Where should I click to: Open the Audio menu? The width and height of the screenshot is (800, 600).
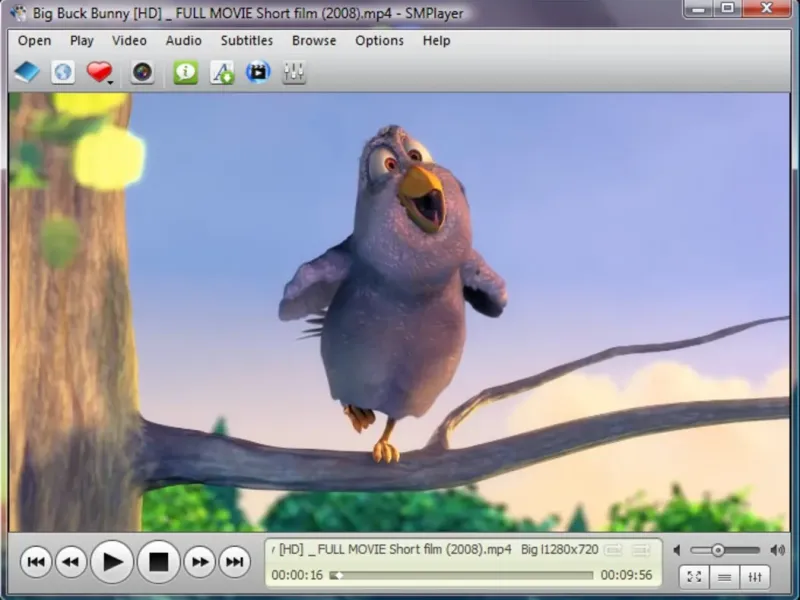183,41
